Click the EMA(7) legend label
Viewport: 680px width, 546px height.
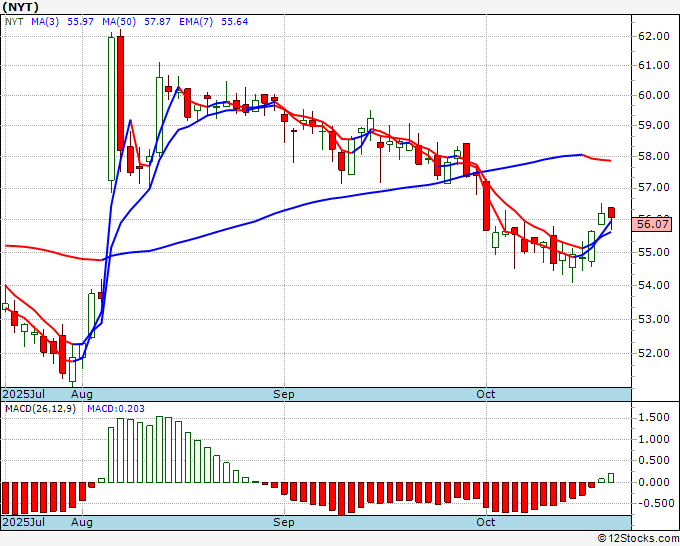196,22
